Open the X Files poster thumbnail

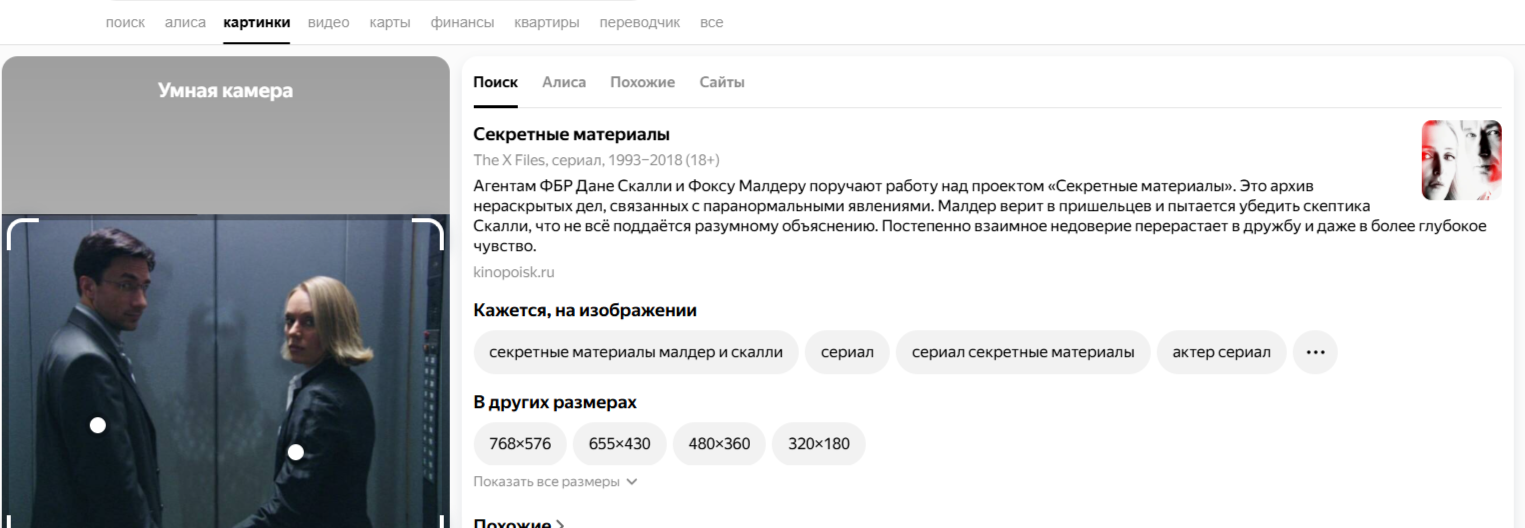[1461, 160]
